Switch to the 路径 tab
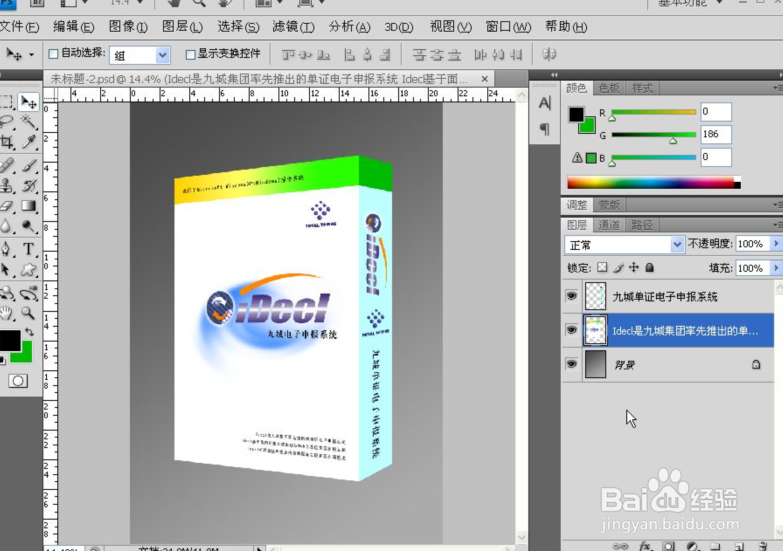Viewport: 783px width, 551px height. point(642,225)
